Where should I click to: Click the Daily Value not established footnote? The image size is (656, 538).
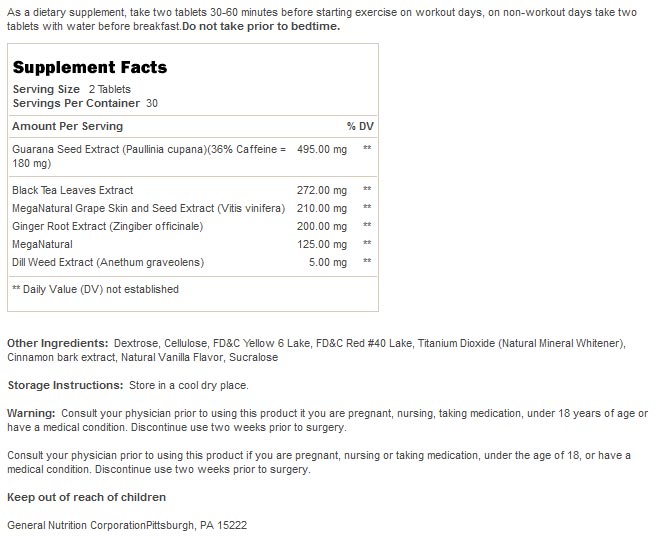[x=95, y=289]
